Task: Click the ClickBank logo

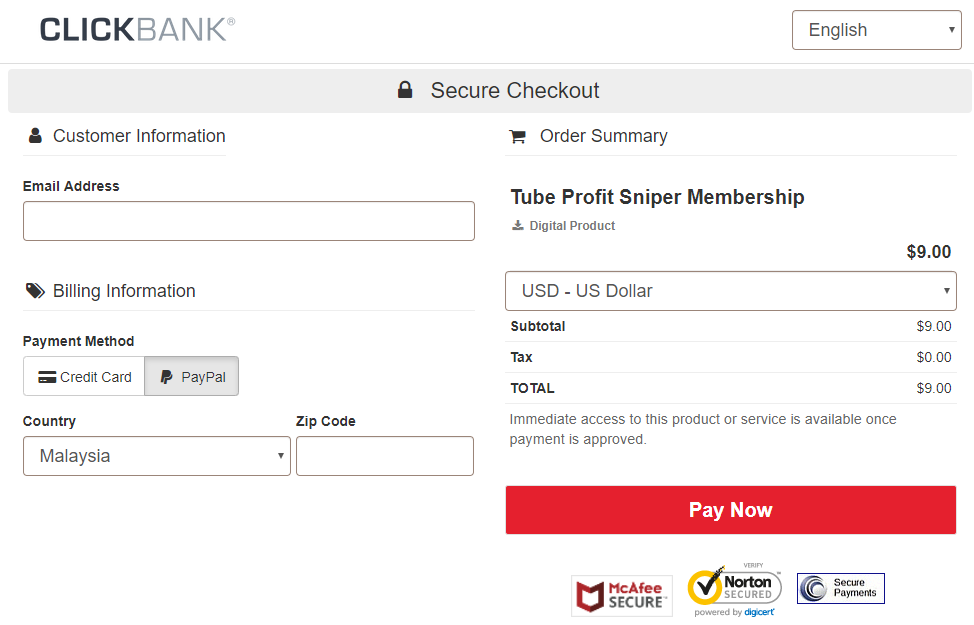Action: (x=137, y=30)
